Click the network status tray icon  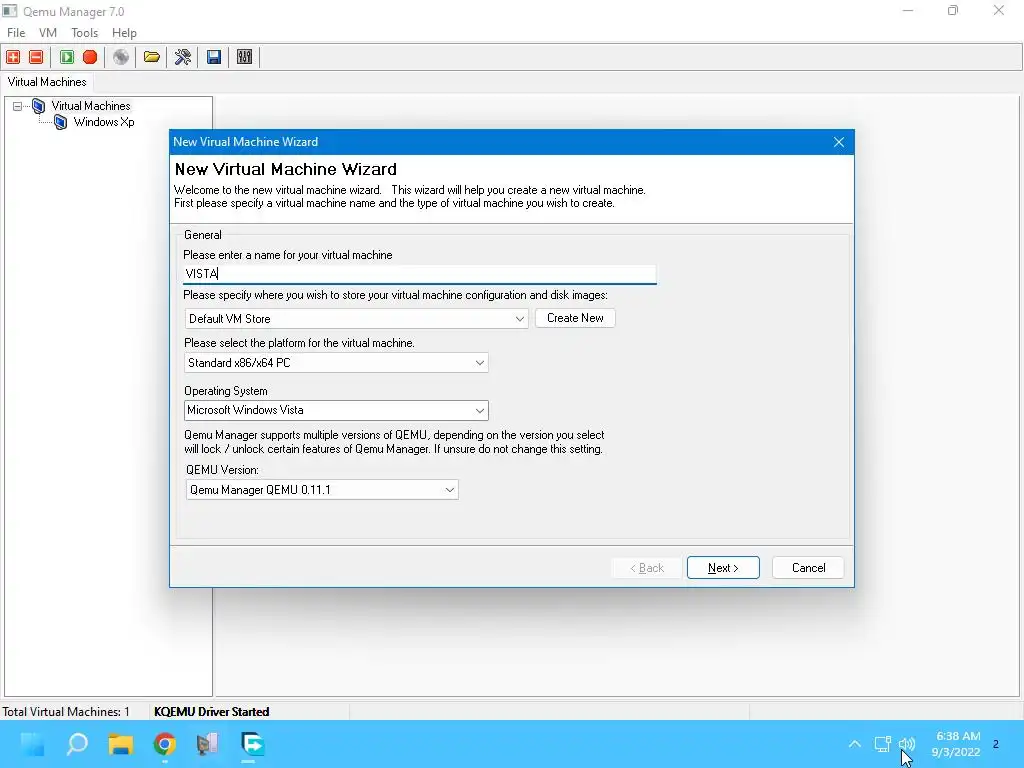(x=882, y=744)
